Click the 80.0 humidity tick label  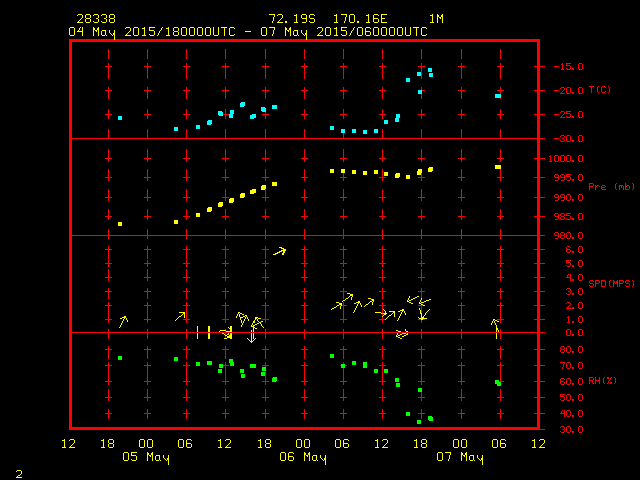pos(571,350)
